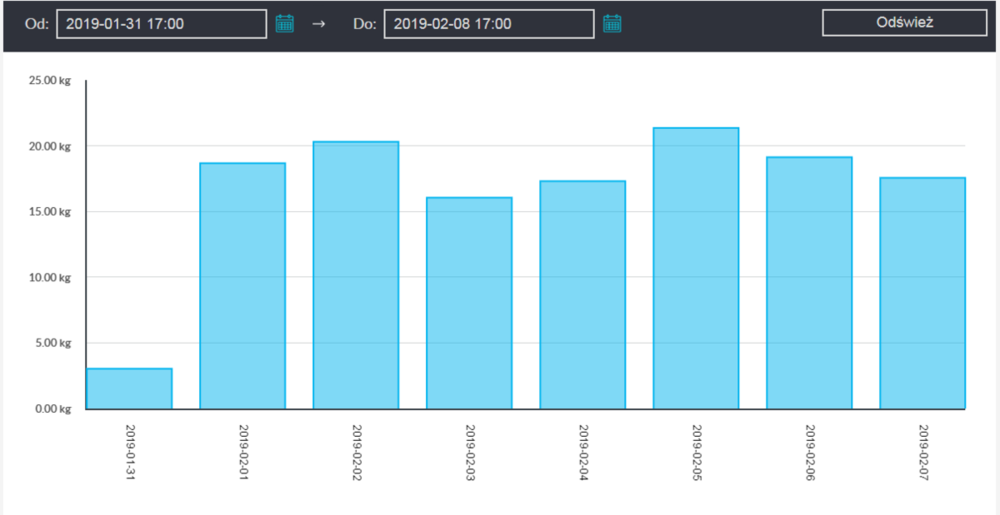
Task: Click the 2019-01-31 x-axis date label
Action: [x=130, y=453]
